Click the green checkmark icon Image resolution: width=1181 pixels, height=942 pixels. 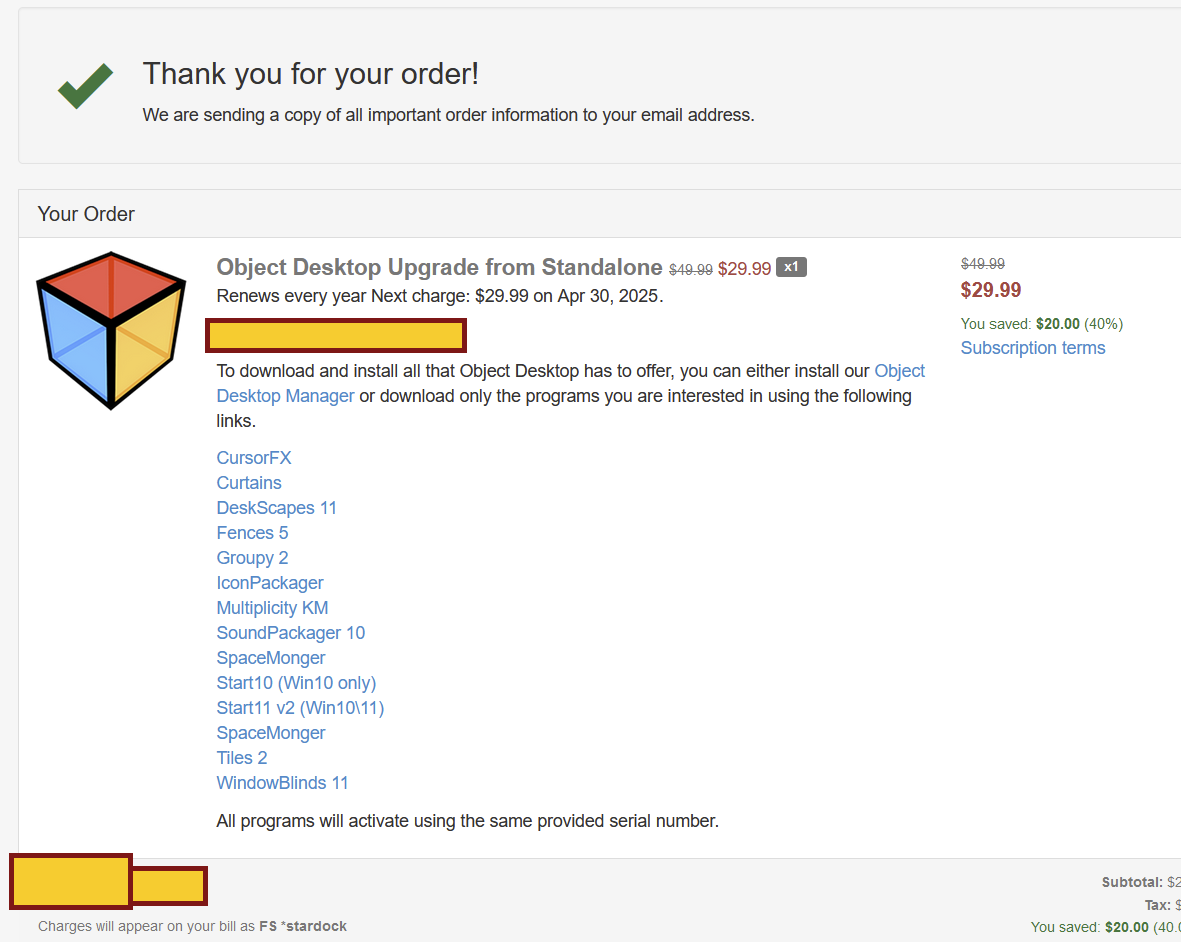[x=85, y=86]
